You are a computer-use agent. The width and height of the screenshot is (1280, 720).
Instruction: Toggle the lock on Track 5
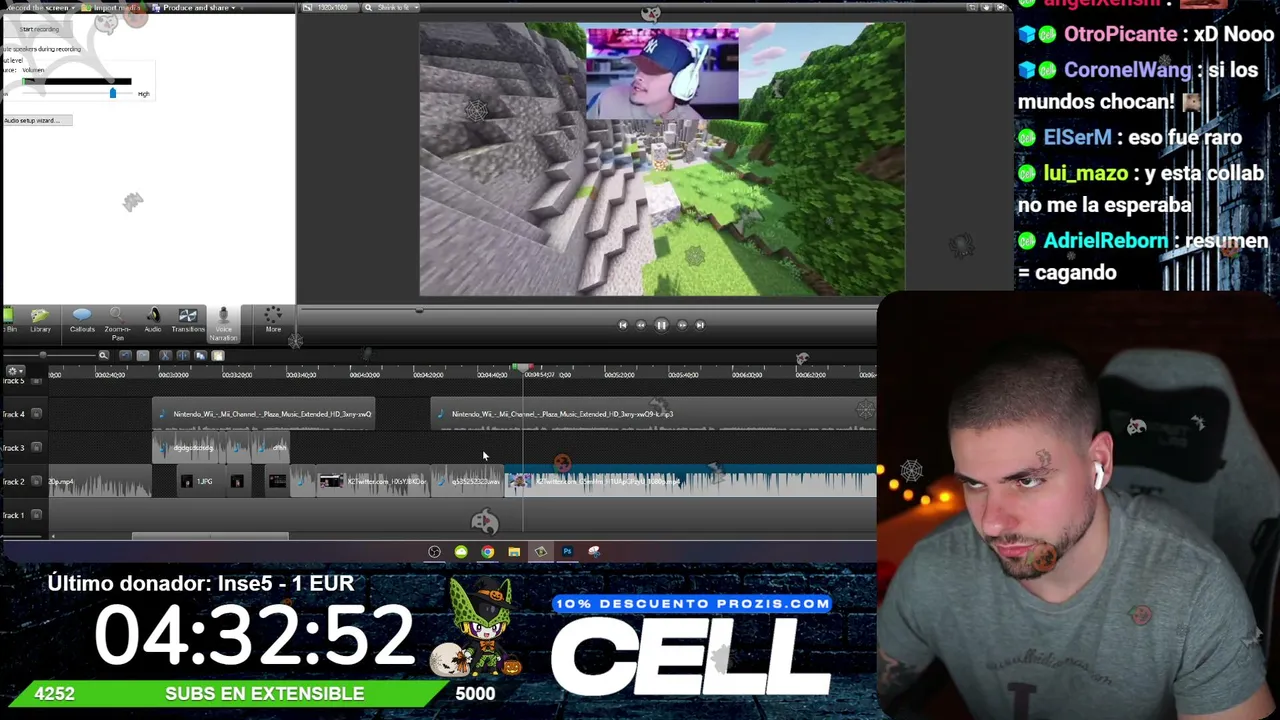pyautogui.click(x=37, y=382)
